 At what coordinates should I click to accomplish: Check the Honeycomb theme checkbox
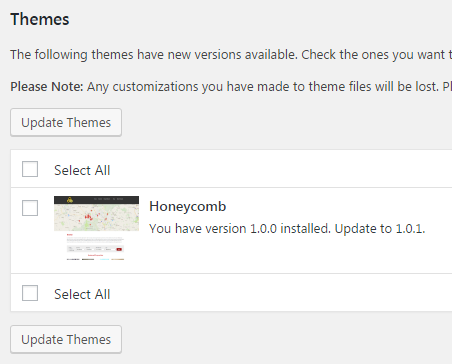pos(30,208)
